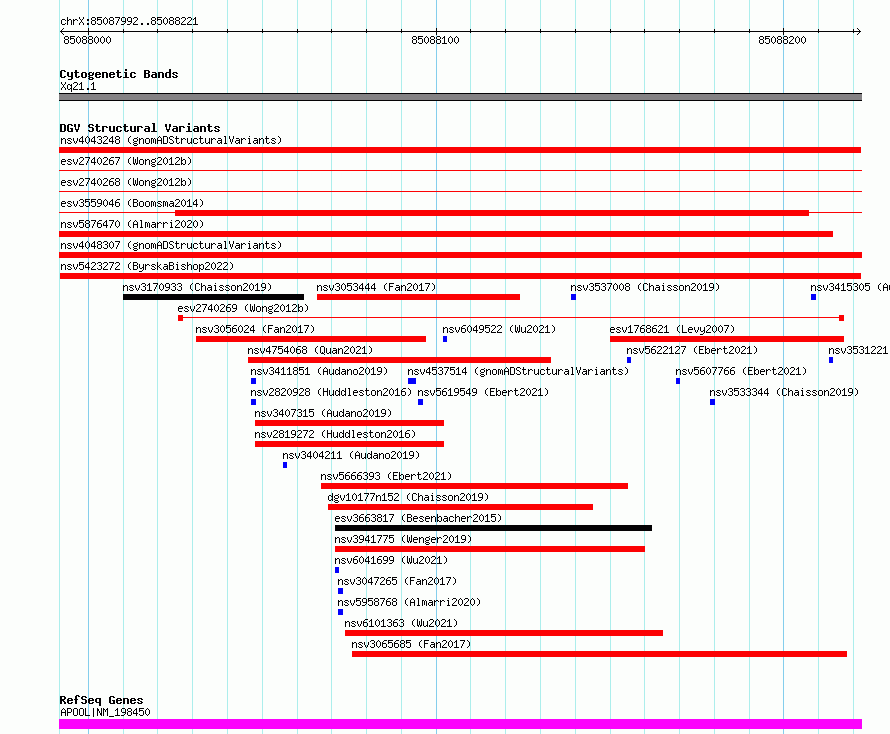The width and height of the screenshot is (890, 734).
Task: Click red dgv10177n152 (Chaisson2019) bar
Action: (460, 507)
